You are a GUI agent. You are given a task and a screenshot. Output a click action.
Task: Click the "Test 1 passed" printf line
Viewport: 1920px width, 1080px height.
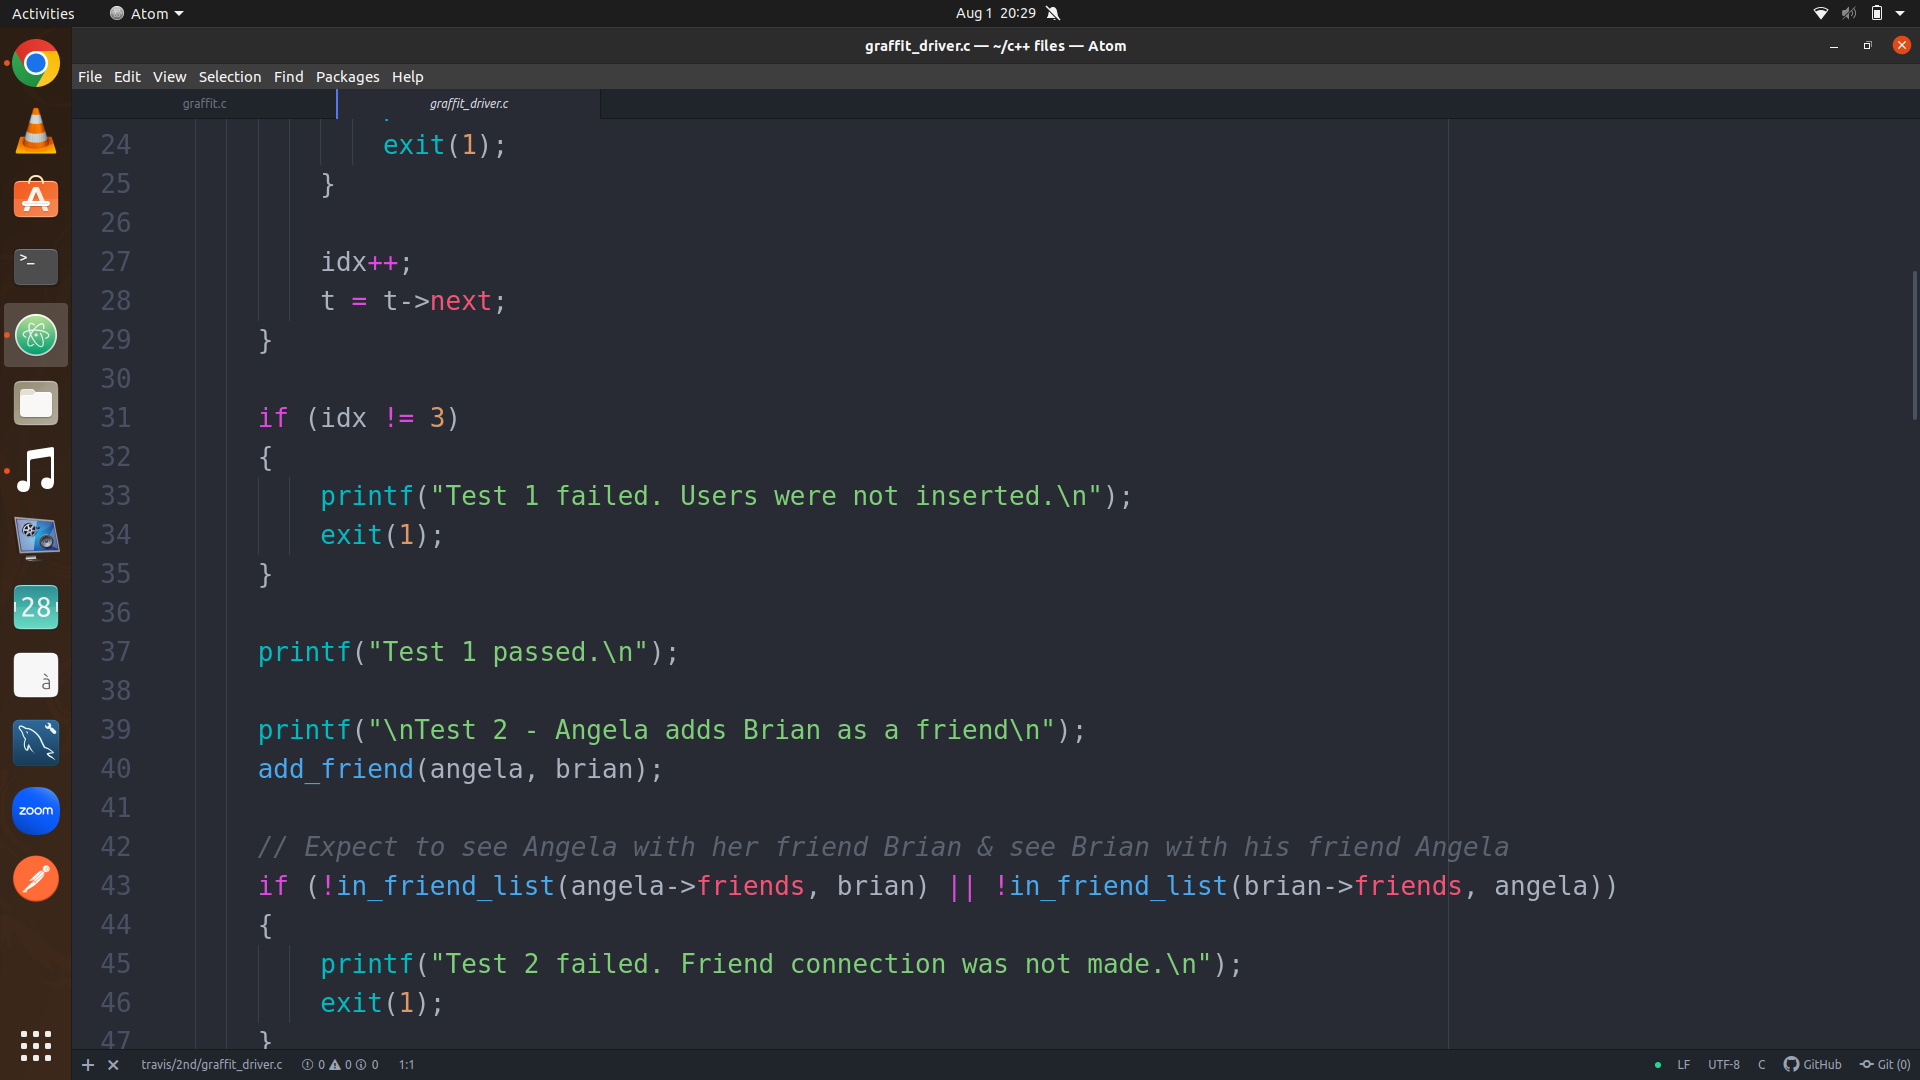468,652
